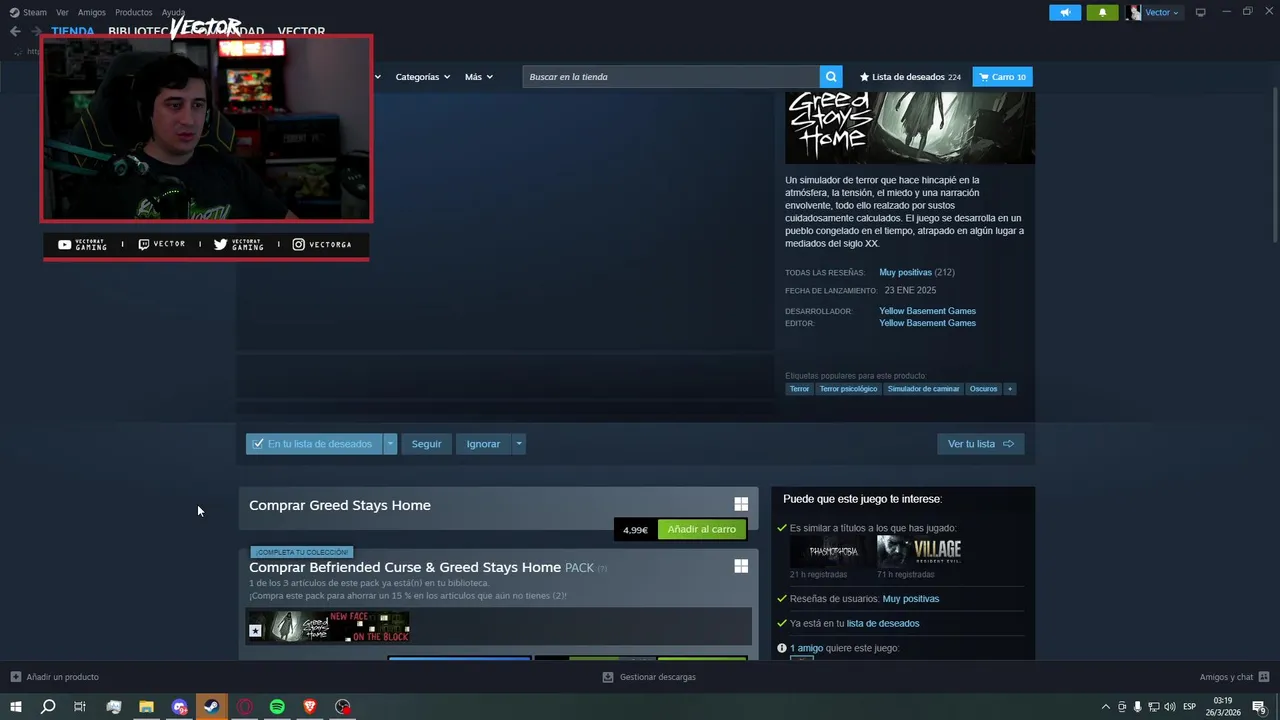Image resolution: width=1280 pixels, height=720 pixels.
Task: Click the volume icon in the system tray
Action: pyautogui.click(x=1169, y=707)
